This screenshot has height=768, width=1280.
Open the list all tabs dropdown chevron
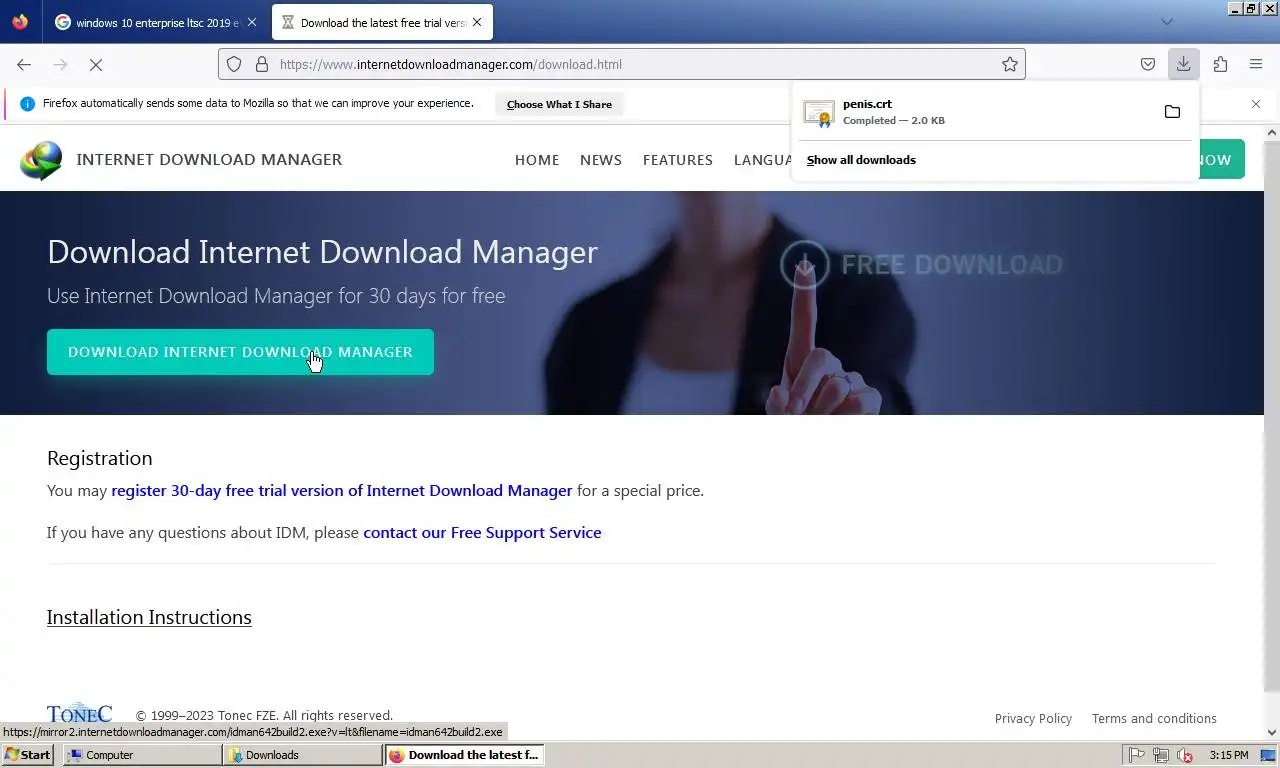click(1166, 22)
